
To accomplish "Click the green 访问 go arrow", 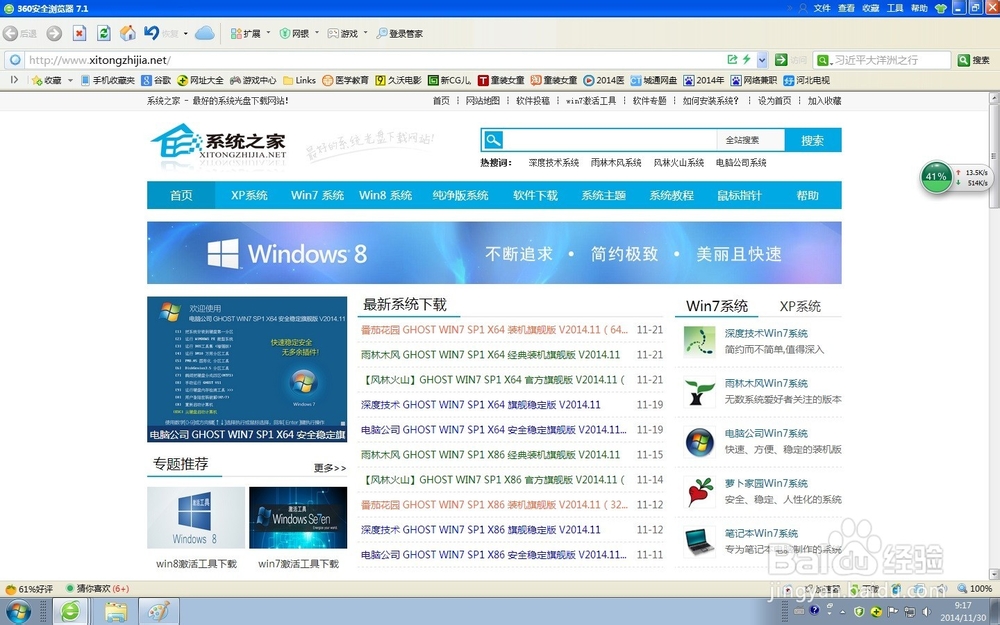I will tap(781, 60).
